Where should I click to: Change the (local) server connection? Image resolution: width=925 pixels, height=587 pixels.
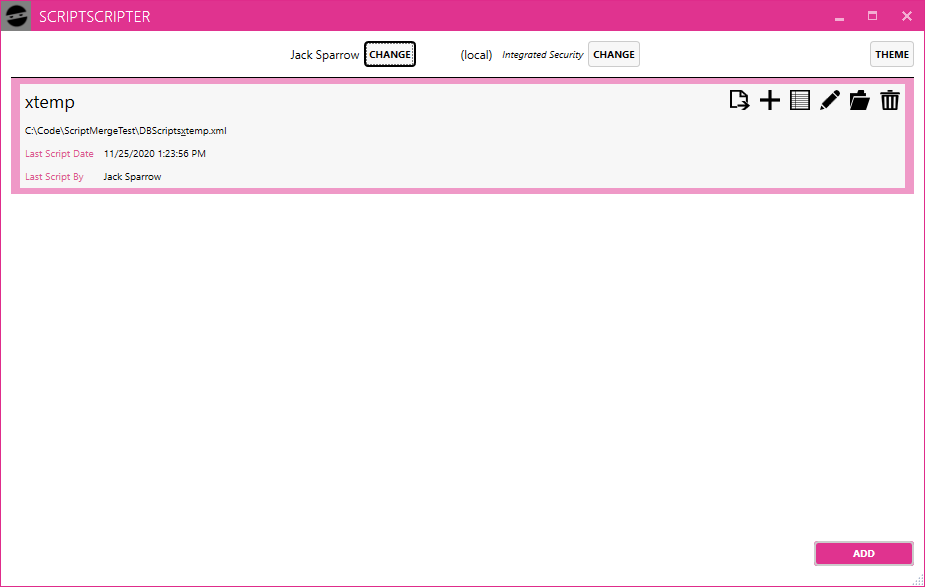(614, 54)
